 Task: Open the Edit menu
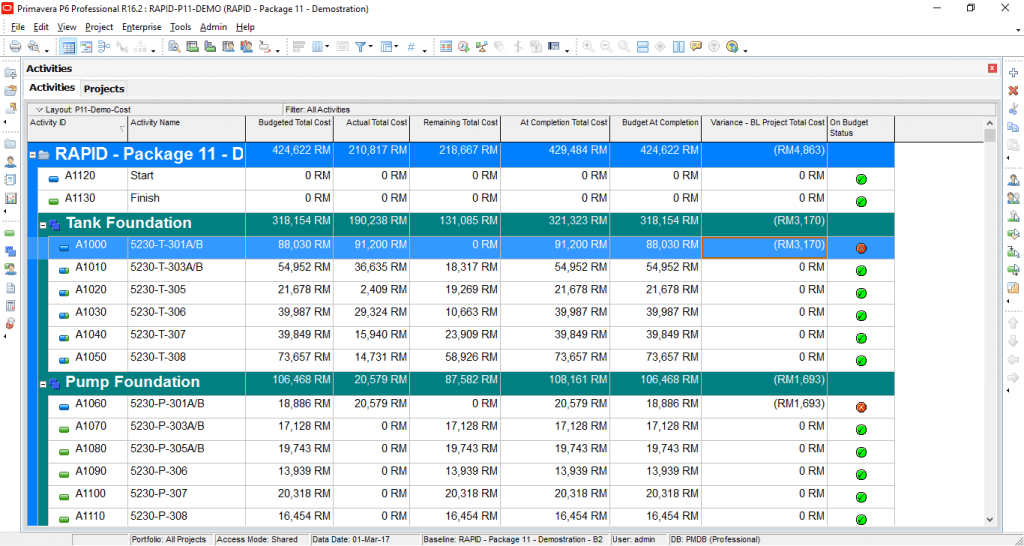pos(41,27)
